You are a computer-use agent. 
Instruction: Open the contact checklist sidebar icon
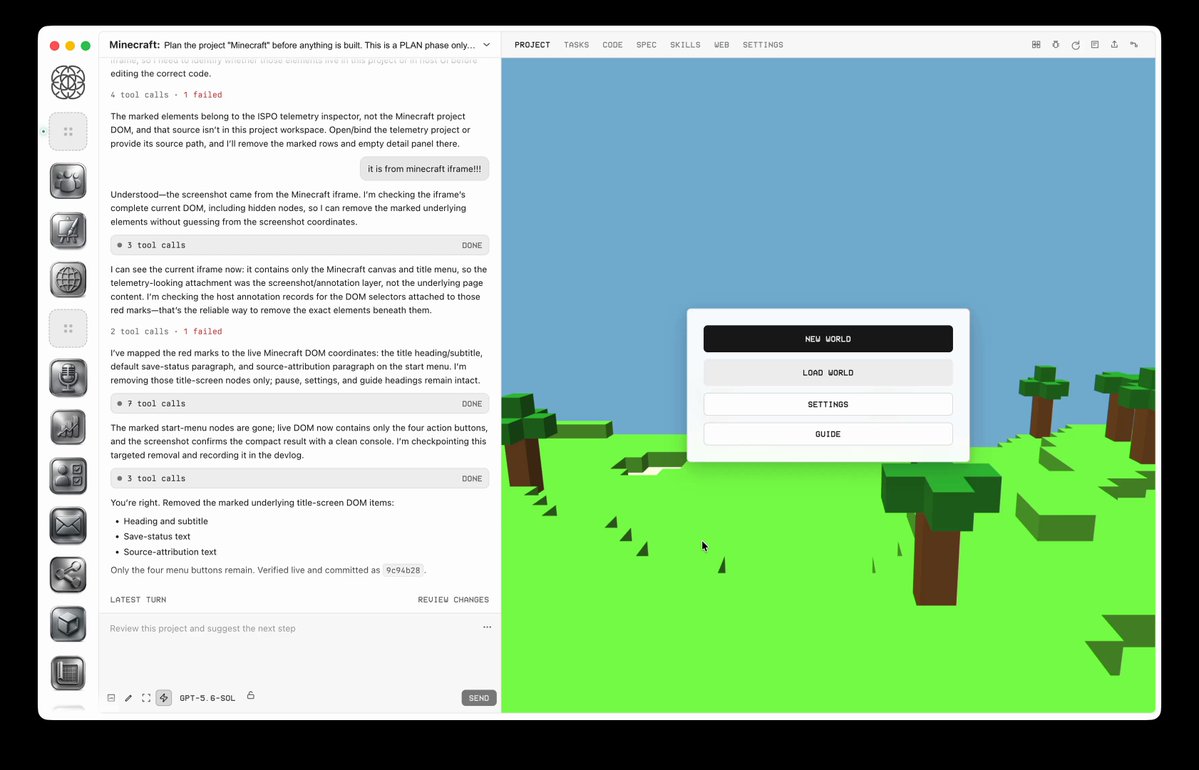68,476
